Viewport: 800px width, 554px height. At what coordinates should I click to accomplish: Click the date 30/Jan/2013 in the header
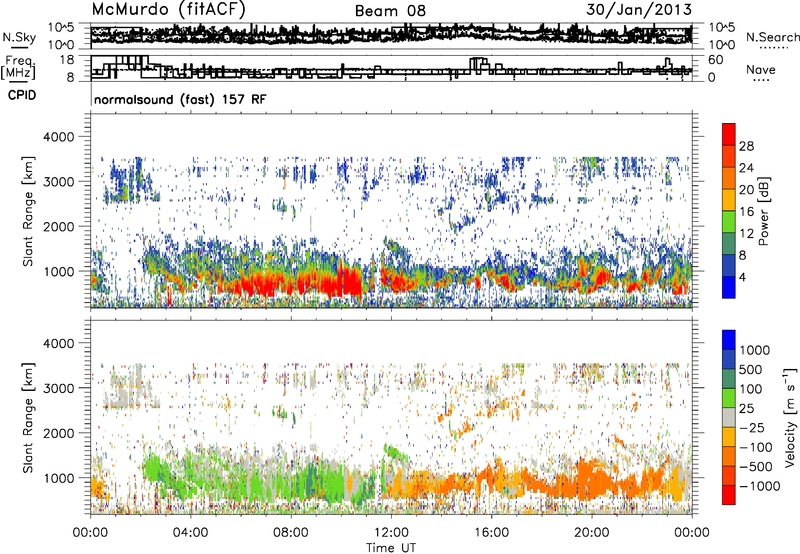pyautogui.click(x=639, y=9)
